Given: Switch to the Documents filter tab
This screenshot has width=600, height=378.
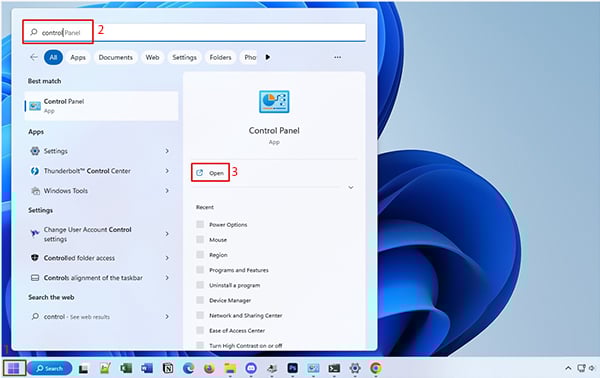Looking at the screenshot, I should [116, 57].
